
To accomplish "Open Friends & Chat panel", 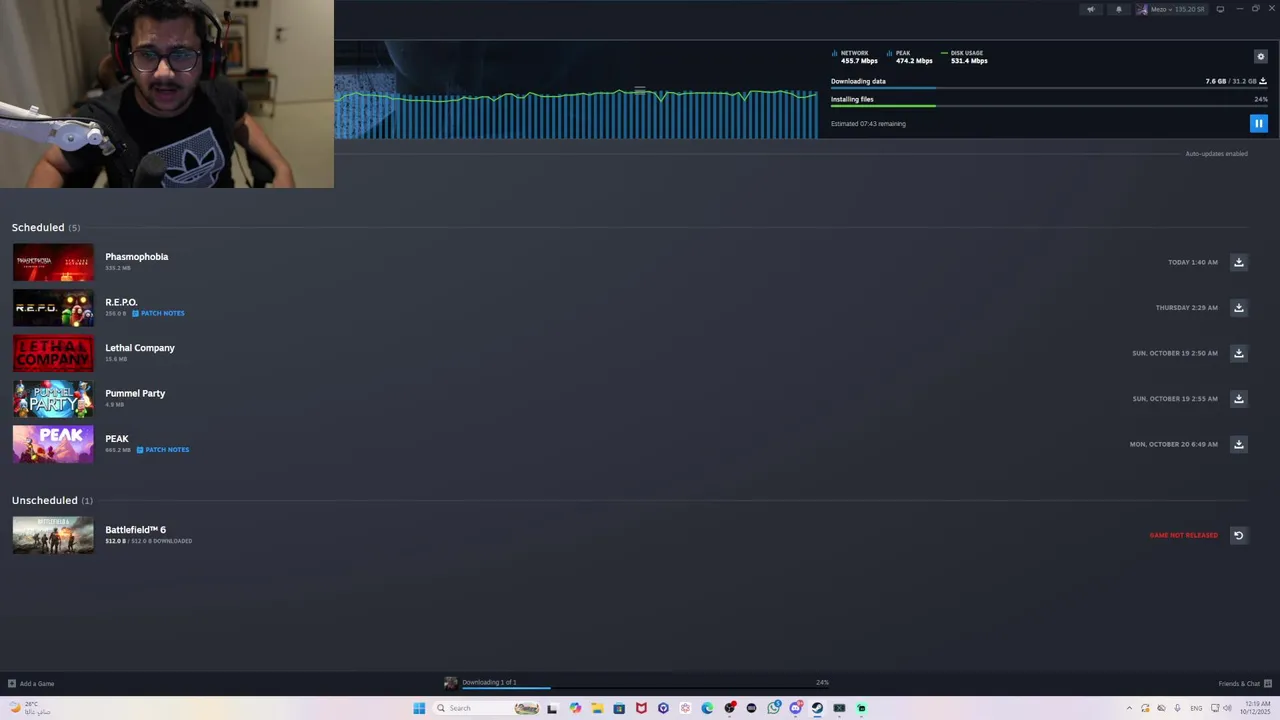I will pyautogui.click(x=1245, y=684).
